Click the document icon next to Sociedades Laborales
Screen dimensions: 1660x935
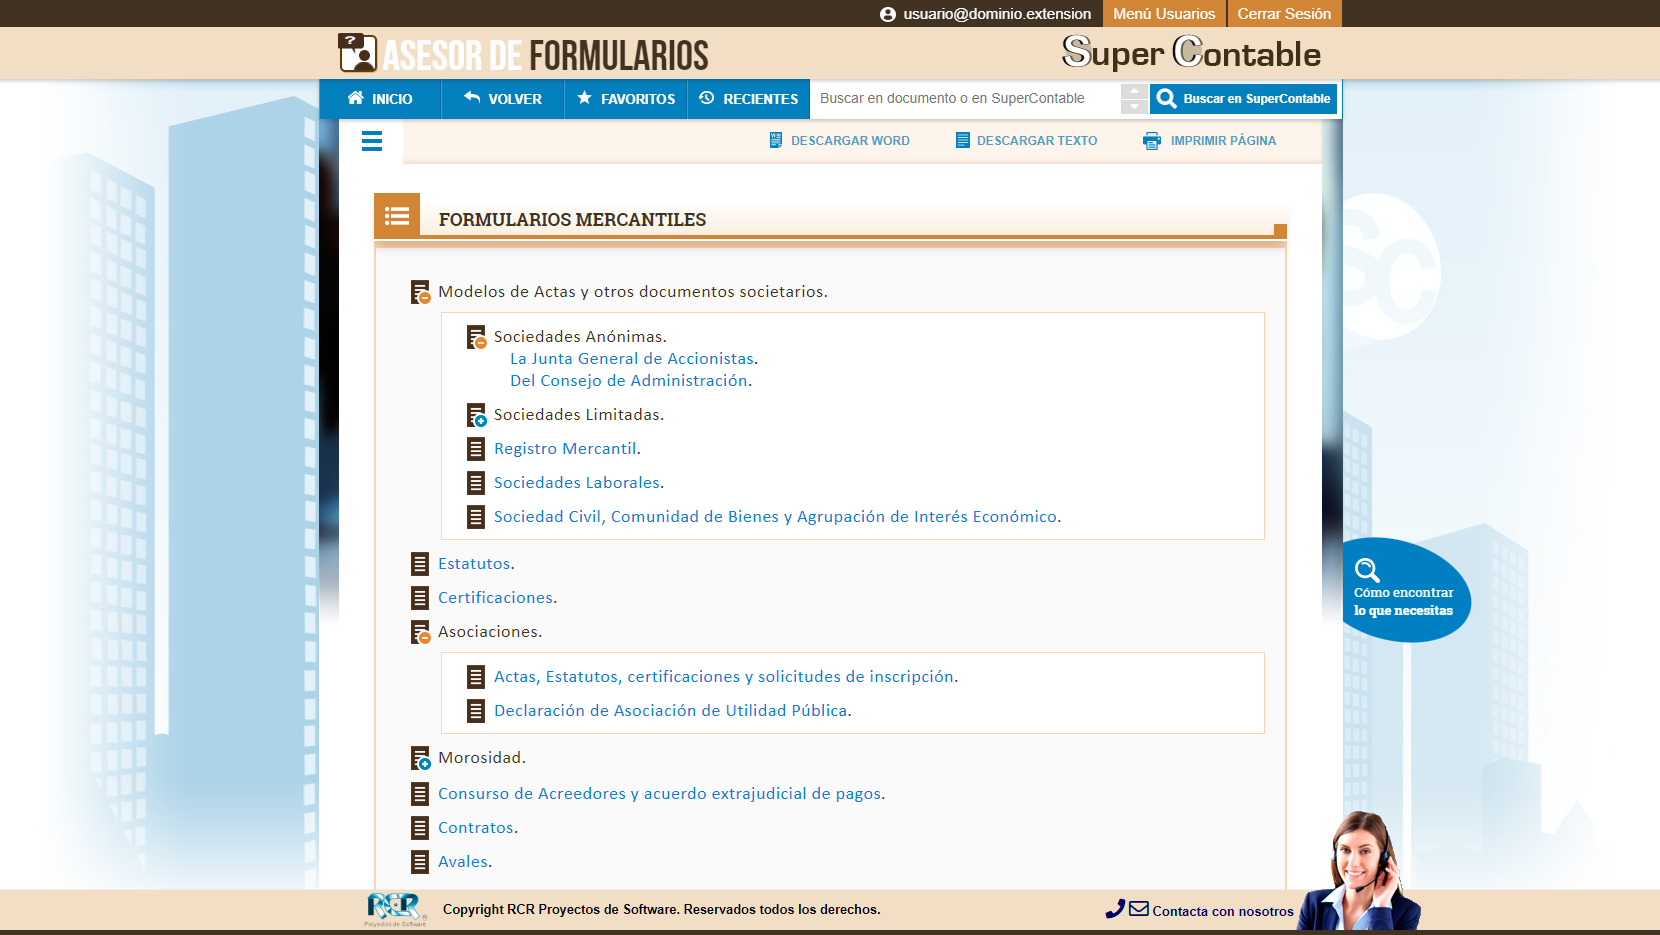click(x=476, y=483)
